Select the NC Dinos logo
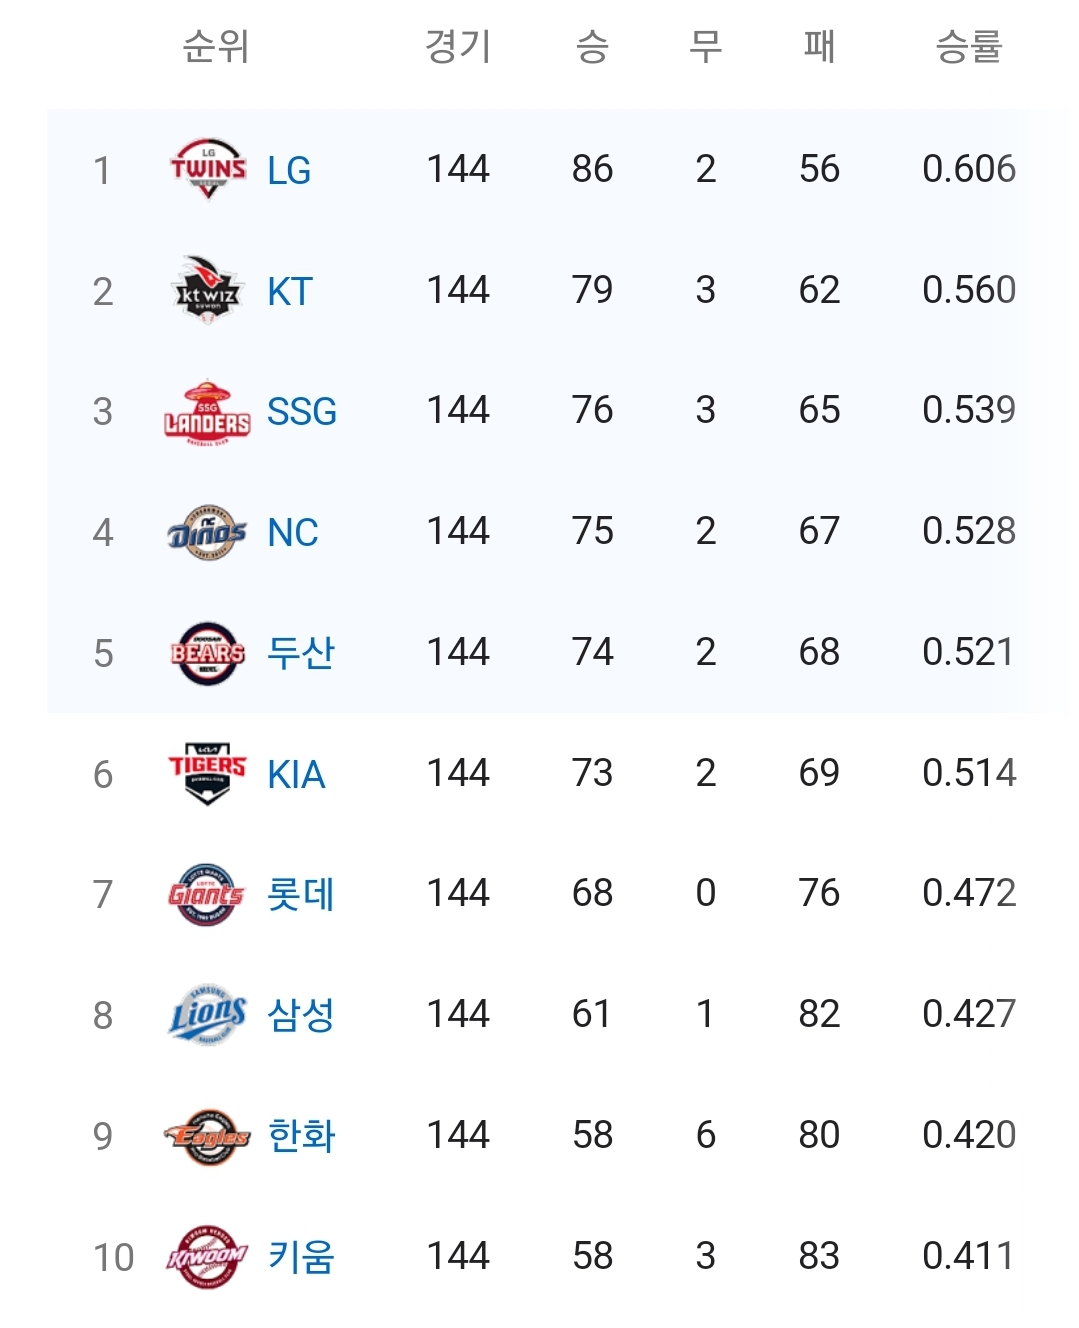The image size is (1079, 1328). coord(207,532)
